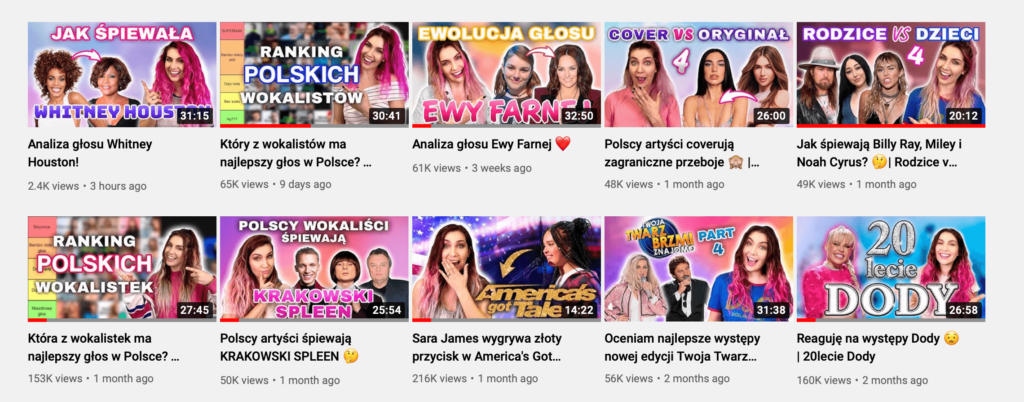Open title 'Oceniam najlepsze występy nowej edycji'
The image size is (1024, 402).
coord(684,347)
